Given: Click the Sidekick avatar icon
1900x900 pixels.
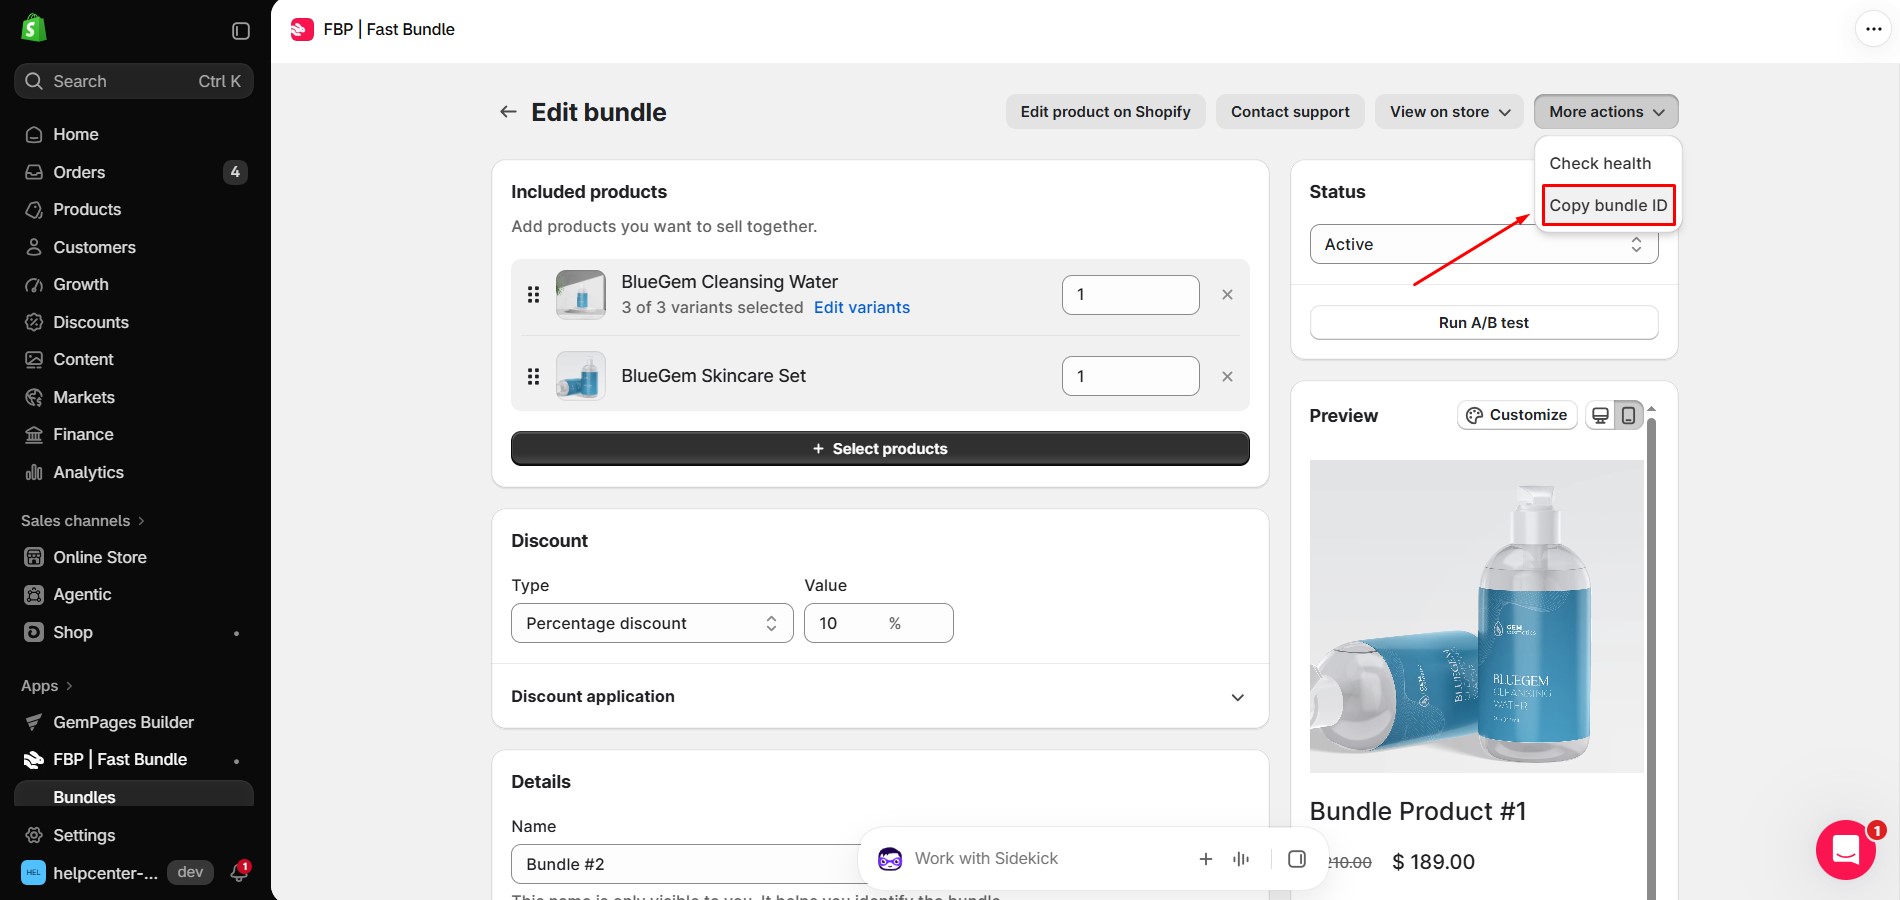Looking at the screenshot, I should click(x=890, y=859).
